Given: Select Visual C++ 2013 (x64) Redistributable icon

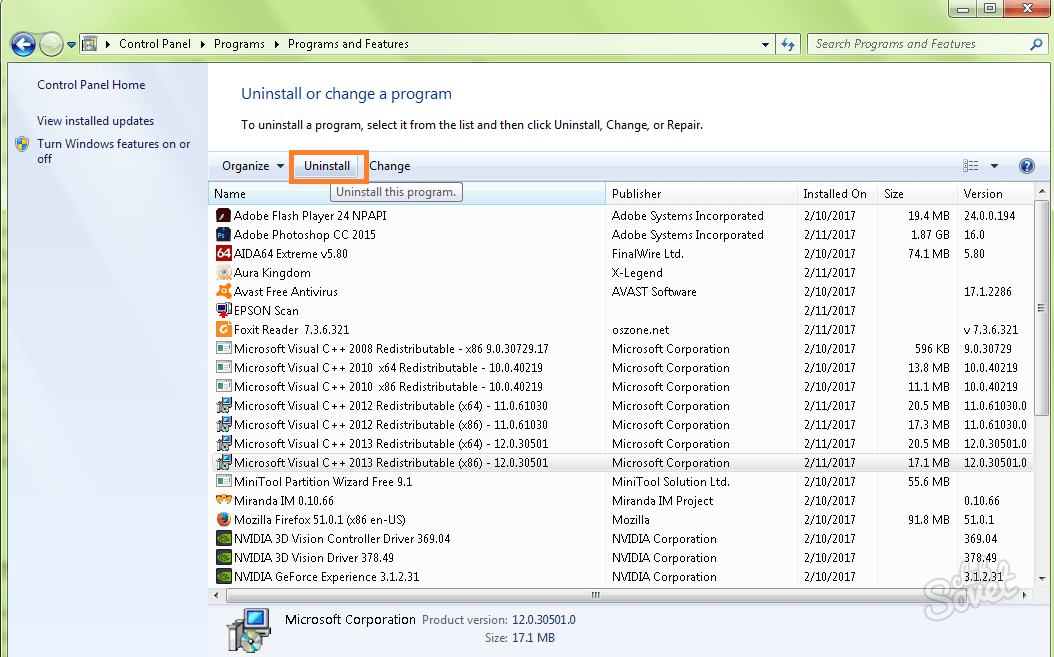Looking at the screenshot, I should click(223, 443).
